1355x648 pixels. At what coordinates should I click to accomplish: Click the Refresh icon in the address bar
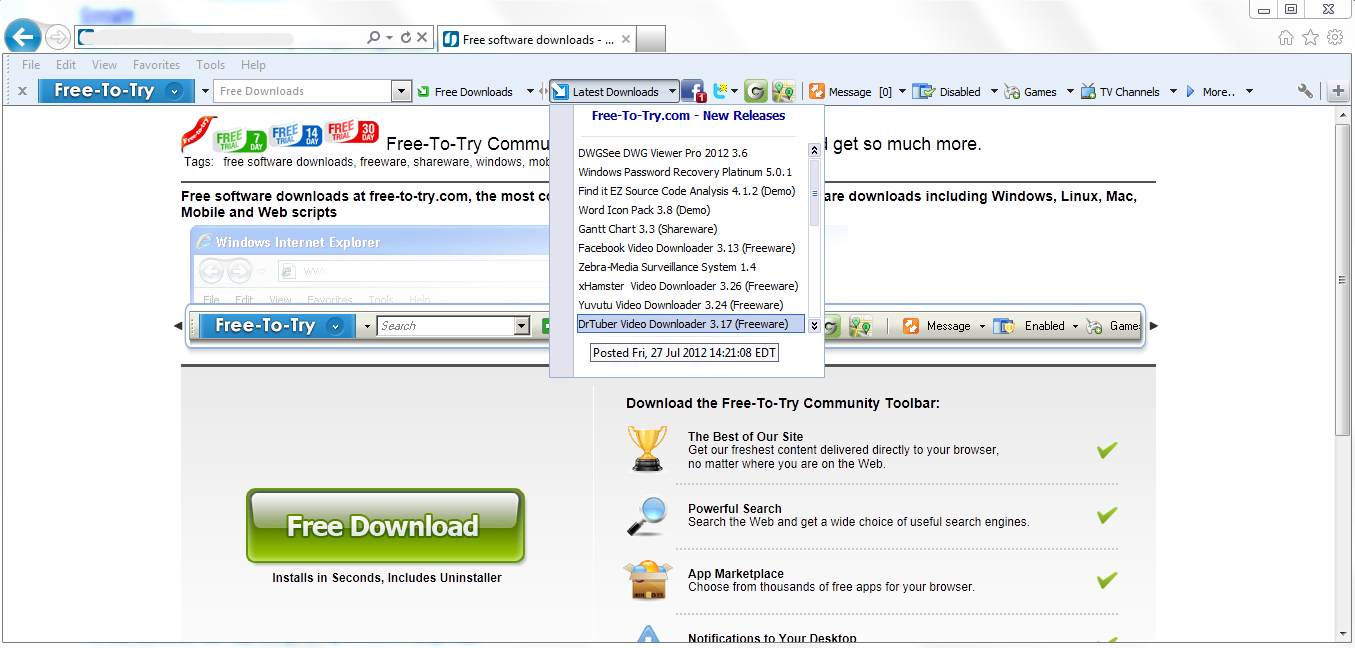pos(406,38)
